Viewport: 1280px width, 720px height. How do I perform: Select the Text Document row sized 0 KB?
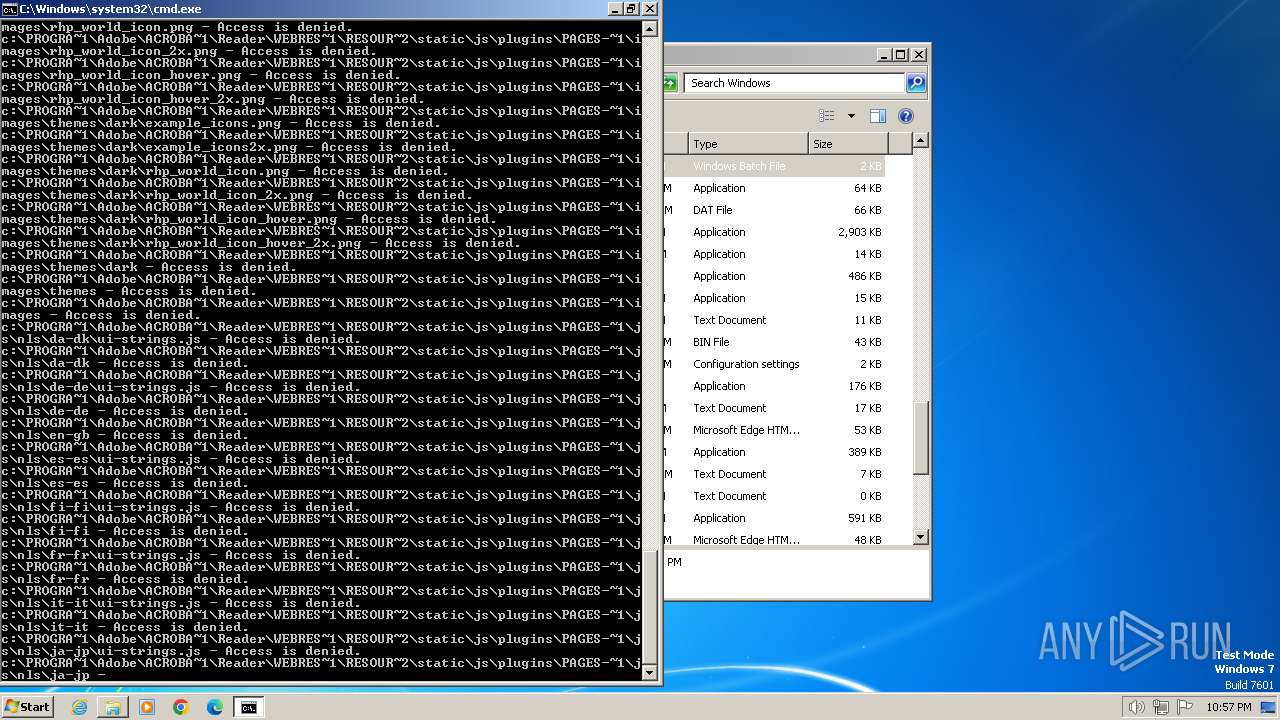click(774, 496)
